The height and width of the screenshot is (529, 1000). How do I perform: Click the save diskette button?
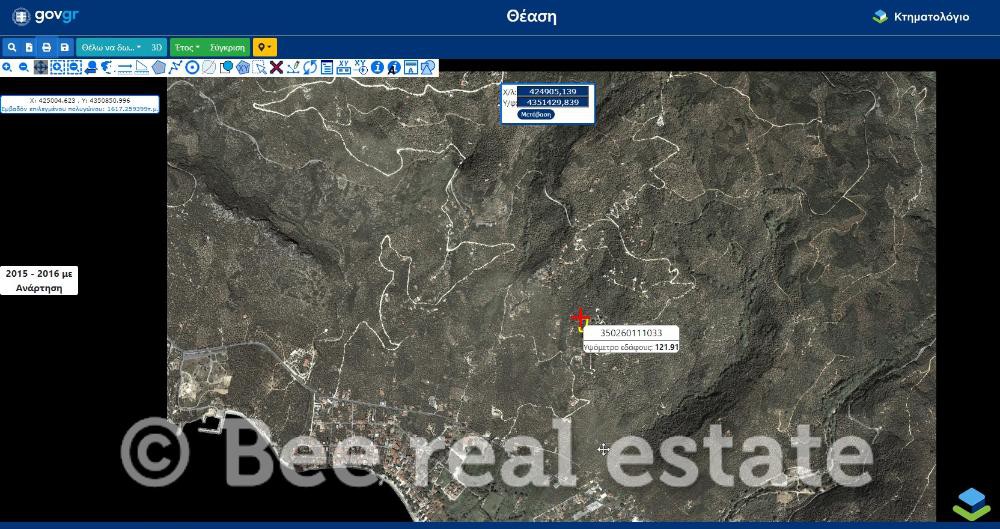pos(64,47)
